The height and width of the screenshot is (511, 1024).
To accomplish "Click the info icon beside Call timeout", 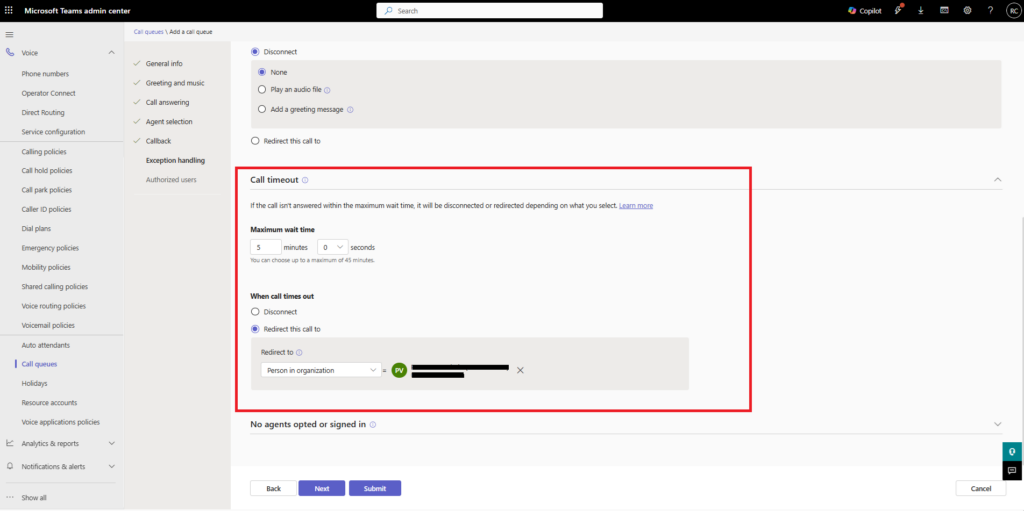I will pos(305,180).
